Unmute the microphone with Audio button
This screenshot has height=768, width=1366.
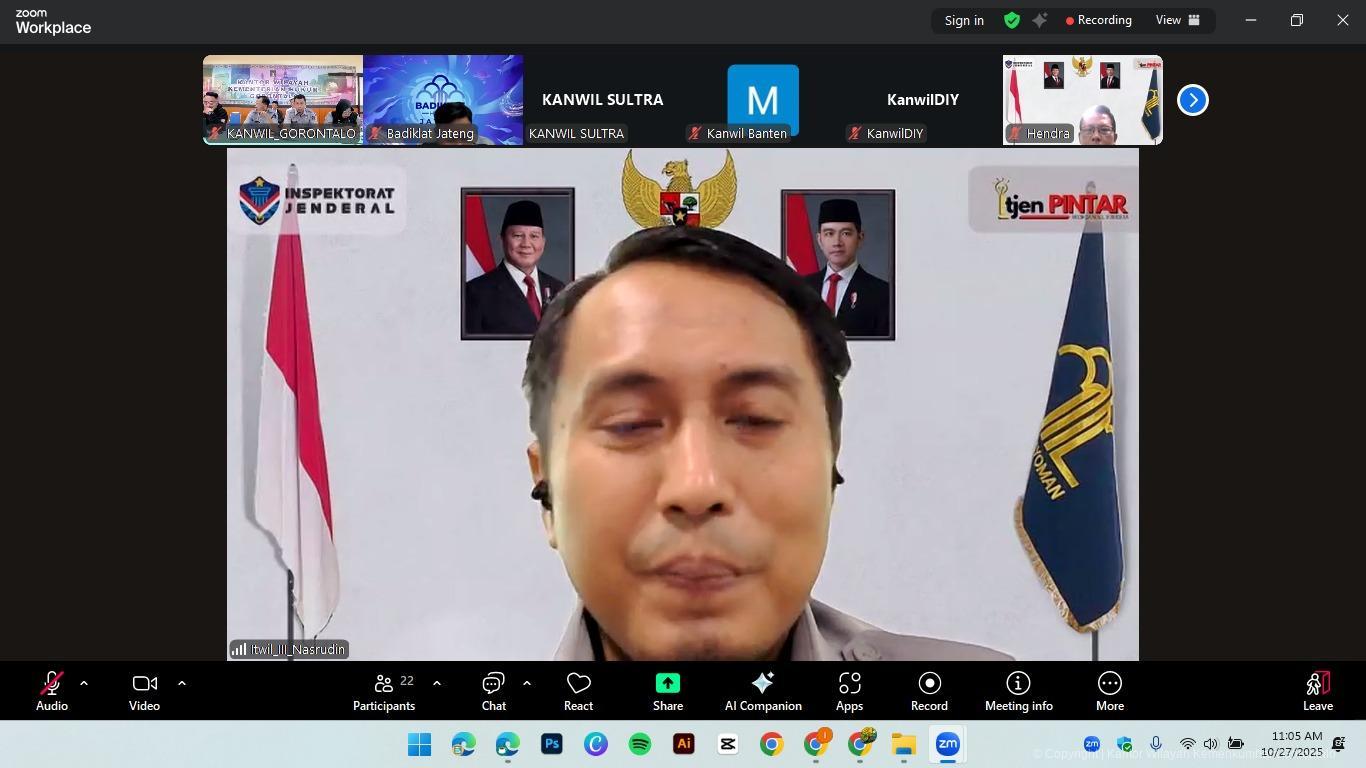tap(52, 691)
